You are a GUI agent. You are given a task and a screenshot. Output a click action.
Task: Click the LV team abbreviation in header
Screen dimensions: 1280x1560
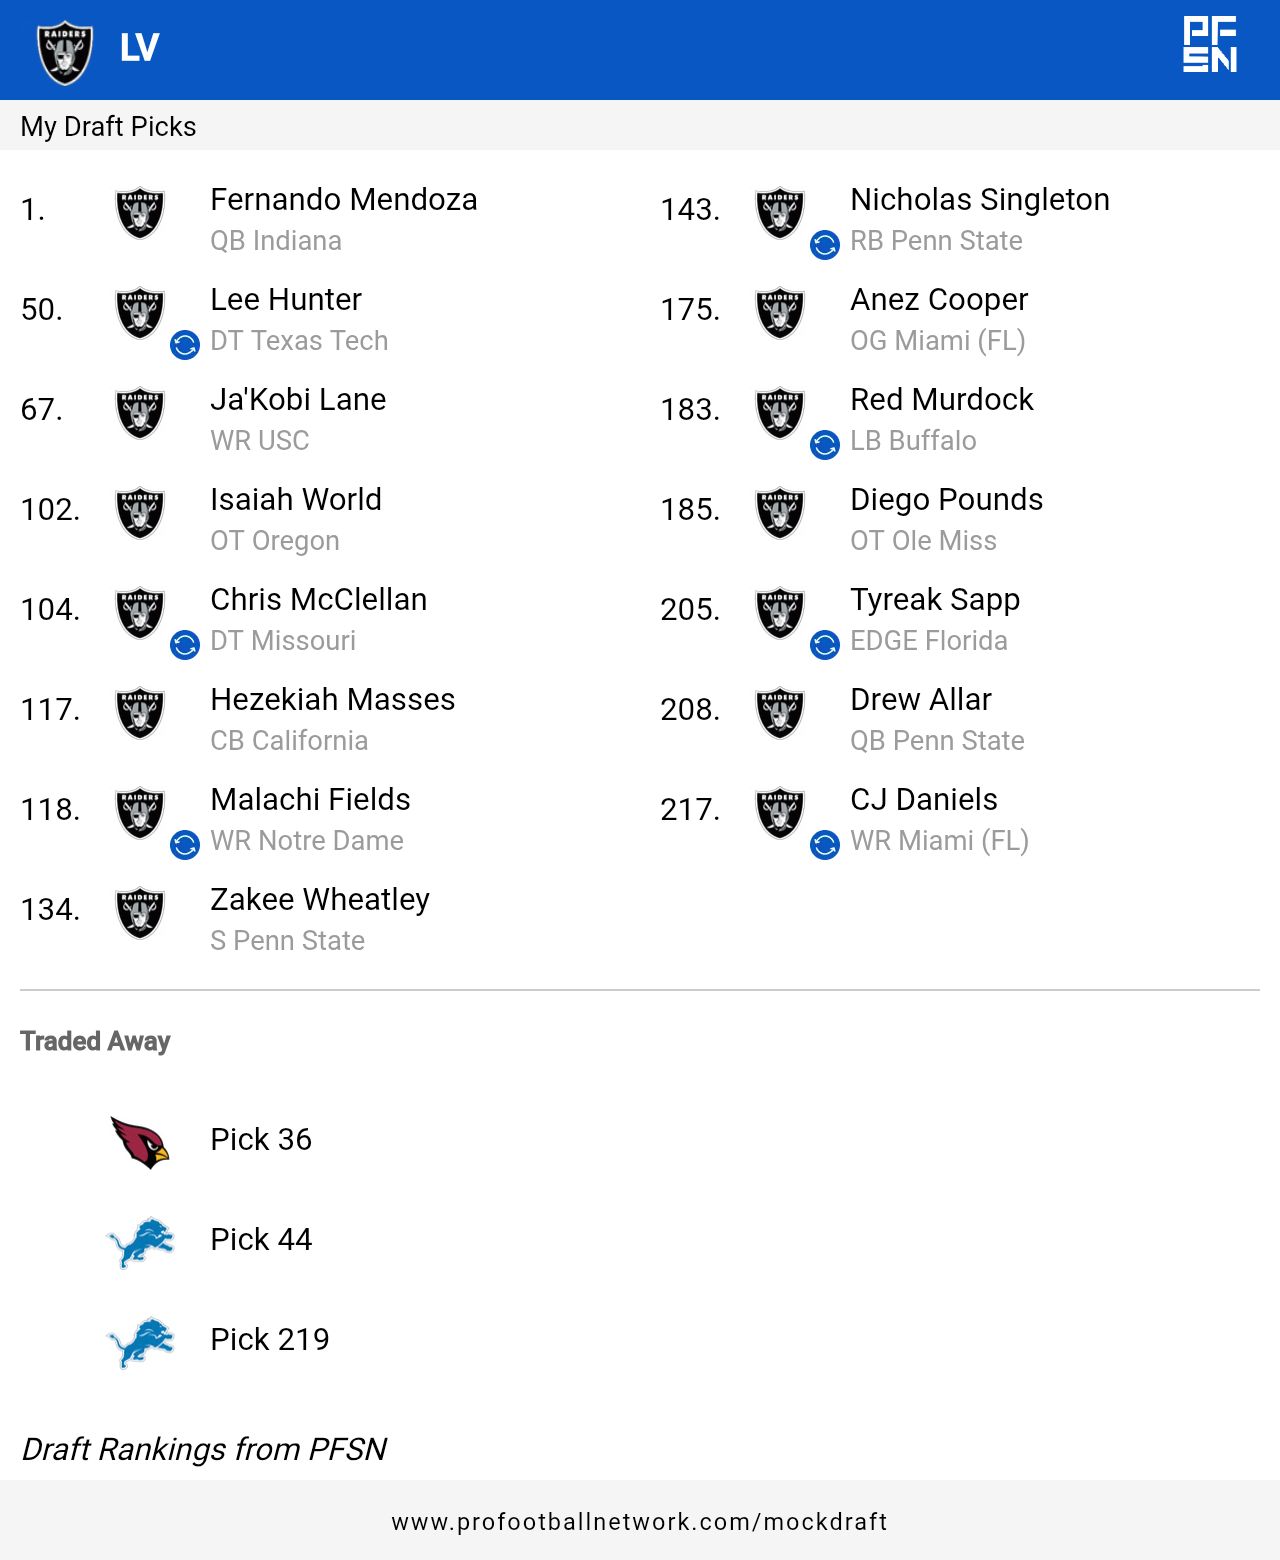pos(139,47)
